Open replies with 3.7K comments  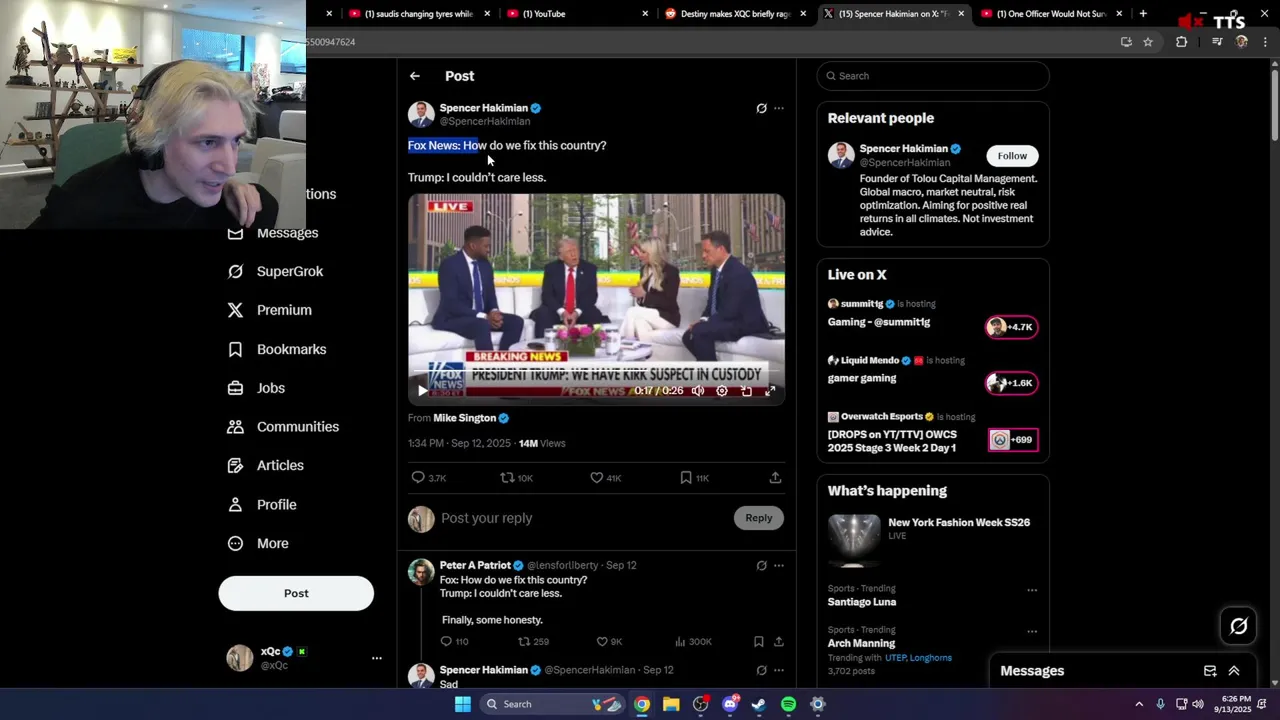(429, 478)
